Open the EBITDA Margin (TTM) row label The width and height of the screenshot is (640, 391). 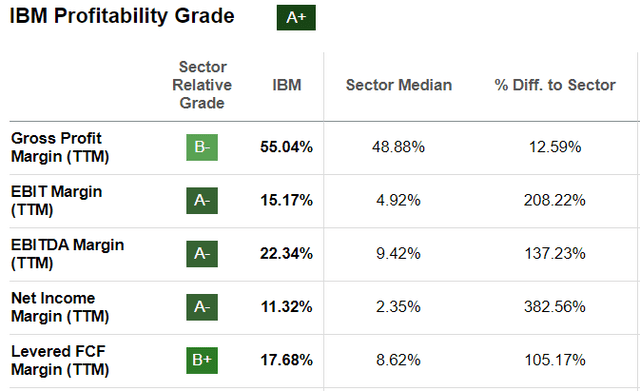[67, 254]
